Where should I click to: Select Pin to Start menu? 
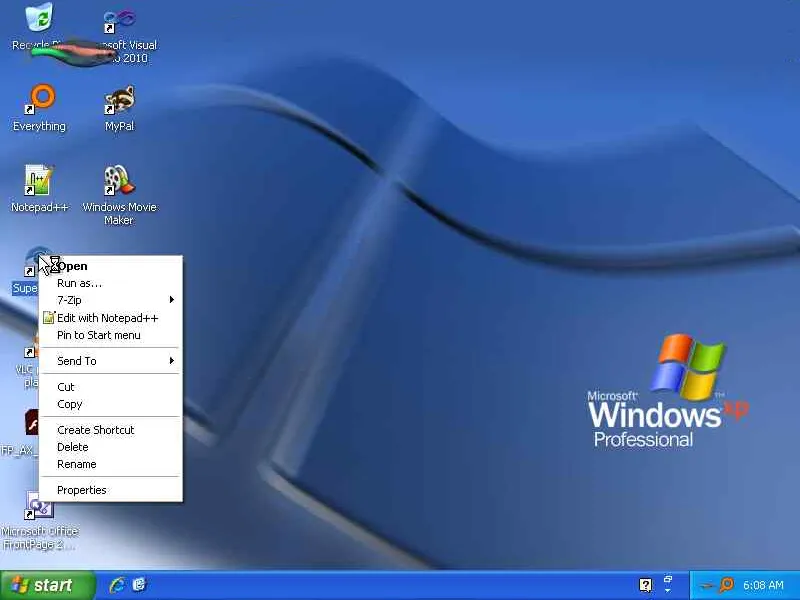point(111,335)
